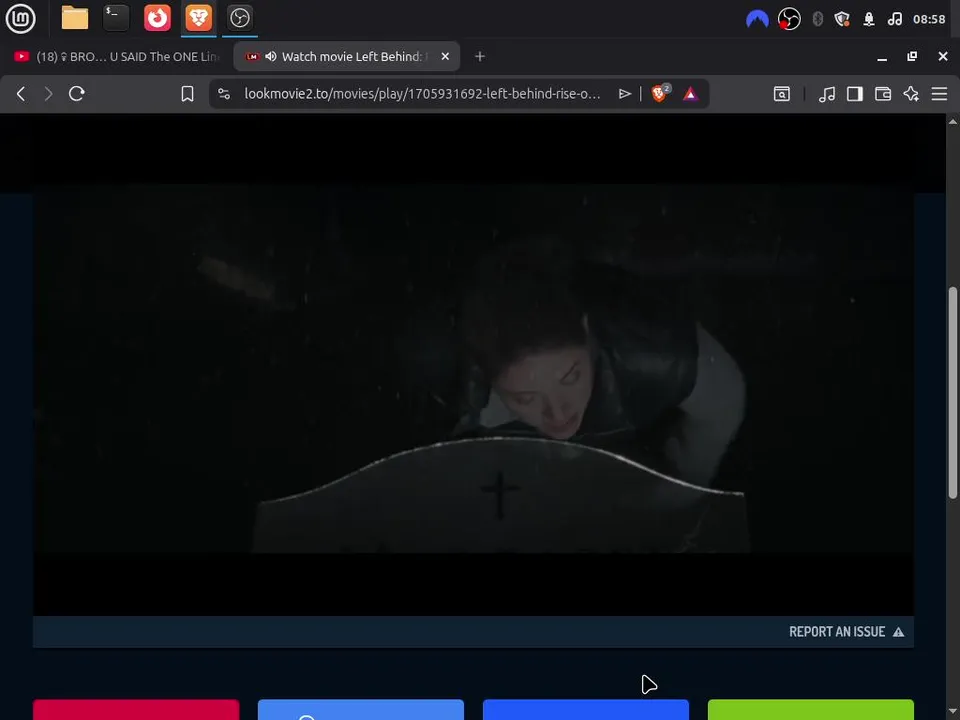The image size is (960, 720).
Task: Click the red button below the player
Action: 136,710
